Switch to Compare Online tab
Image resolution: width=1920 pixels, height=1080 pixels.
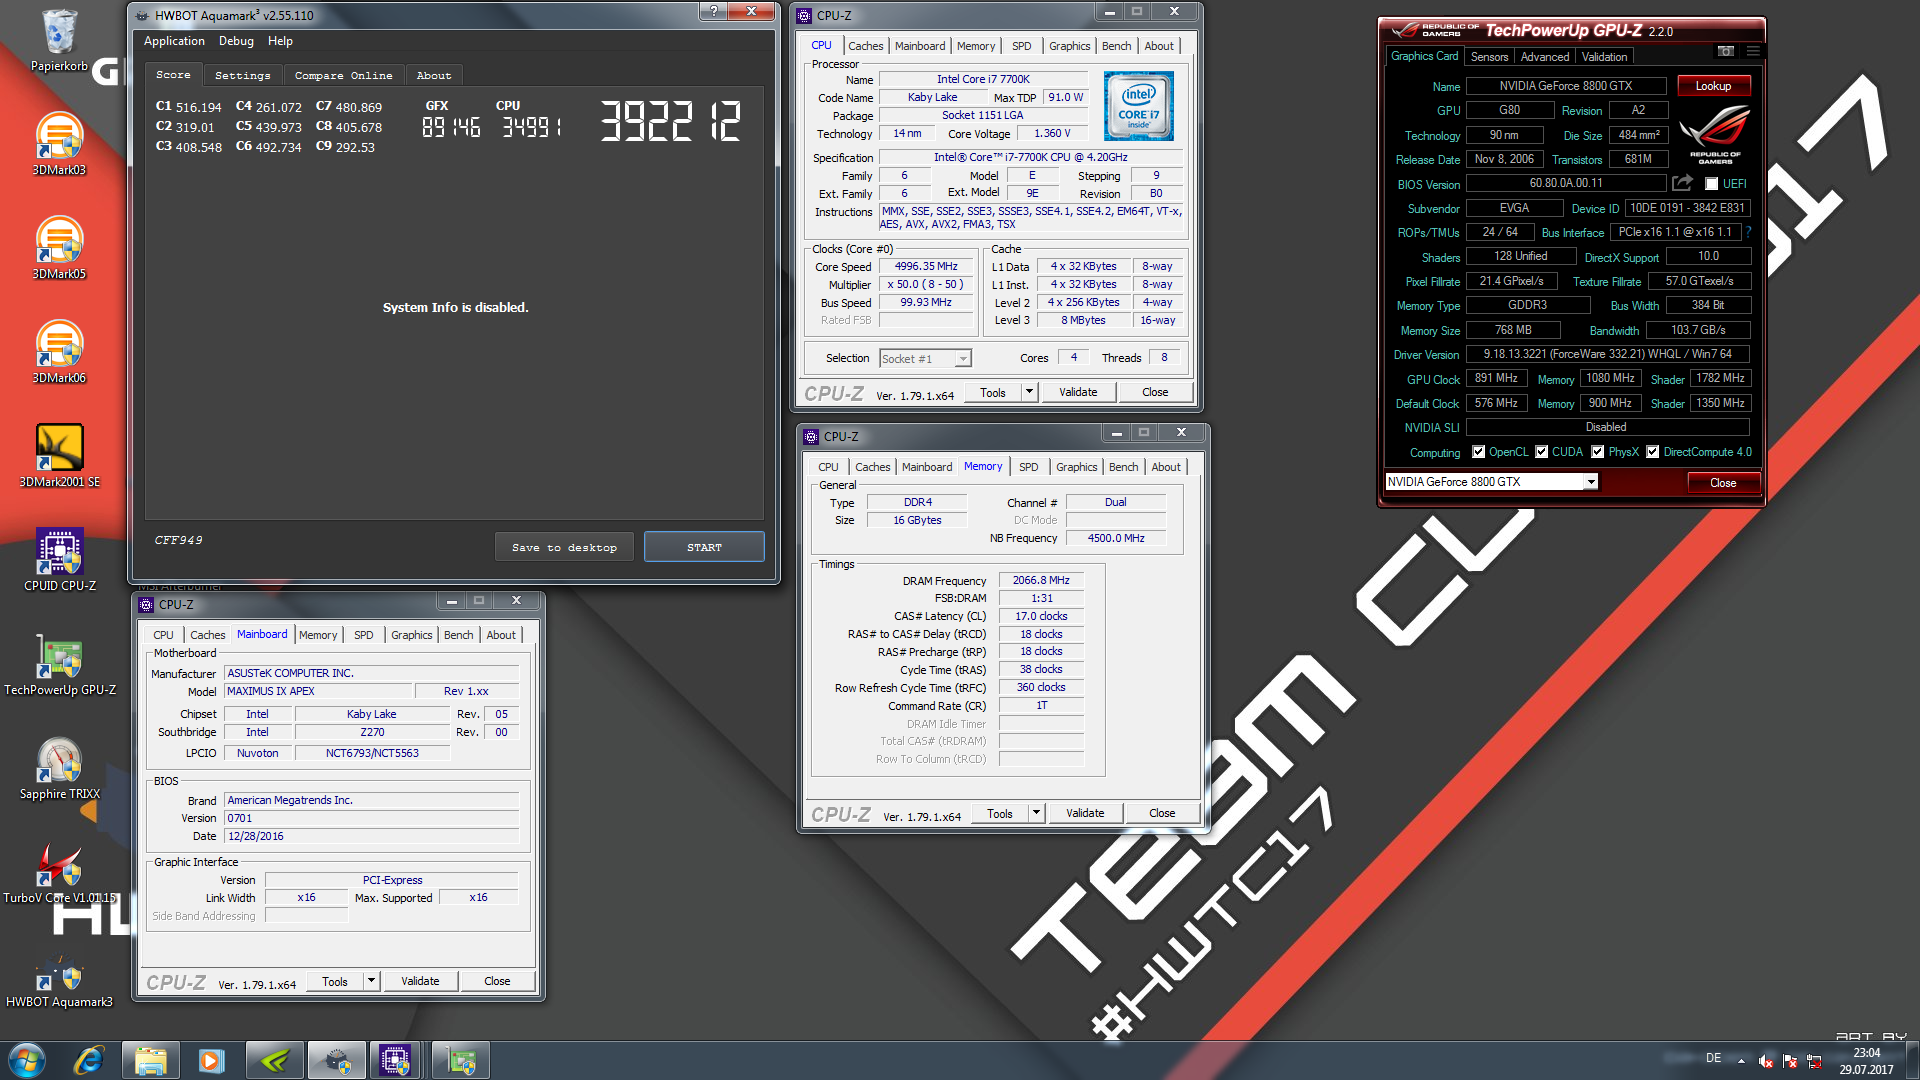(x=343, y=75)
